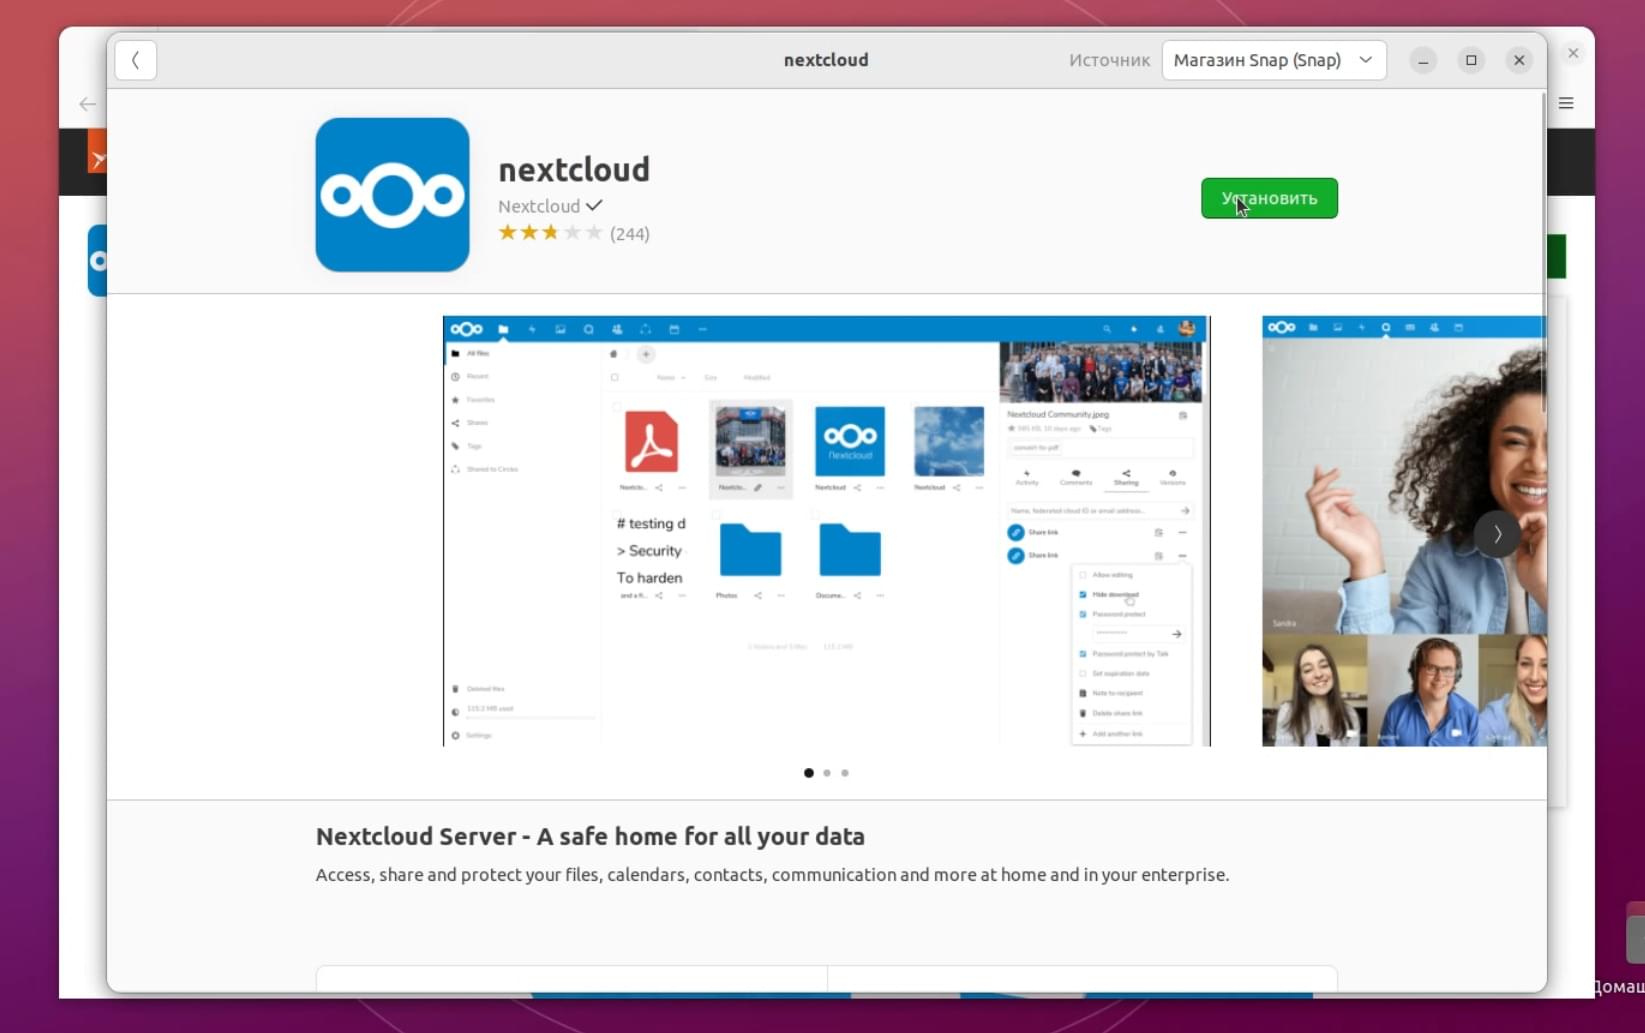Screen dimensions: 1645x1033
Task: Advance the screenshot carousel with the next arrow
Action: (1497, 534)
